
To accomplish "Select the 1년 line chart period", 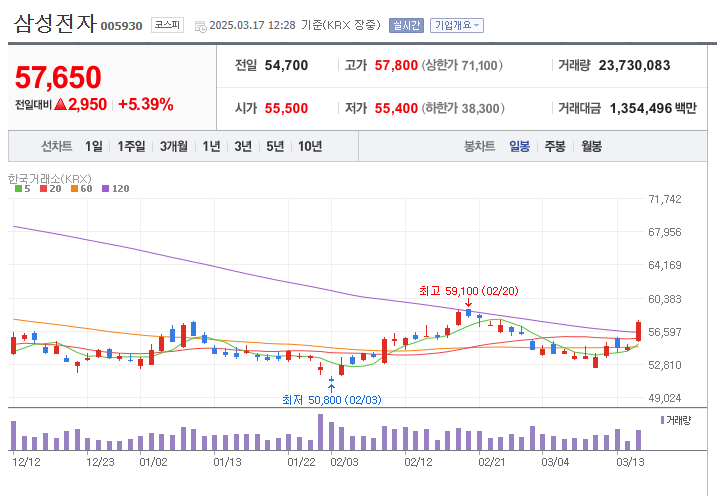I will (x=211, y=146).
